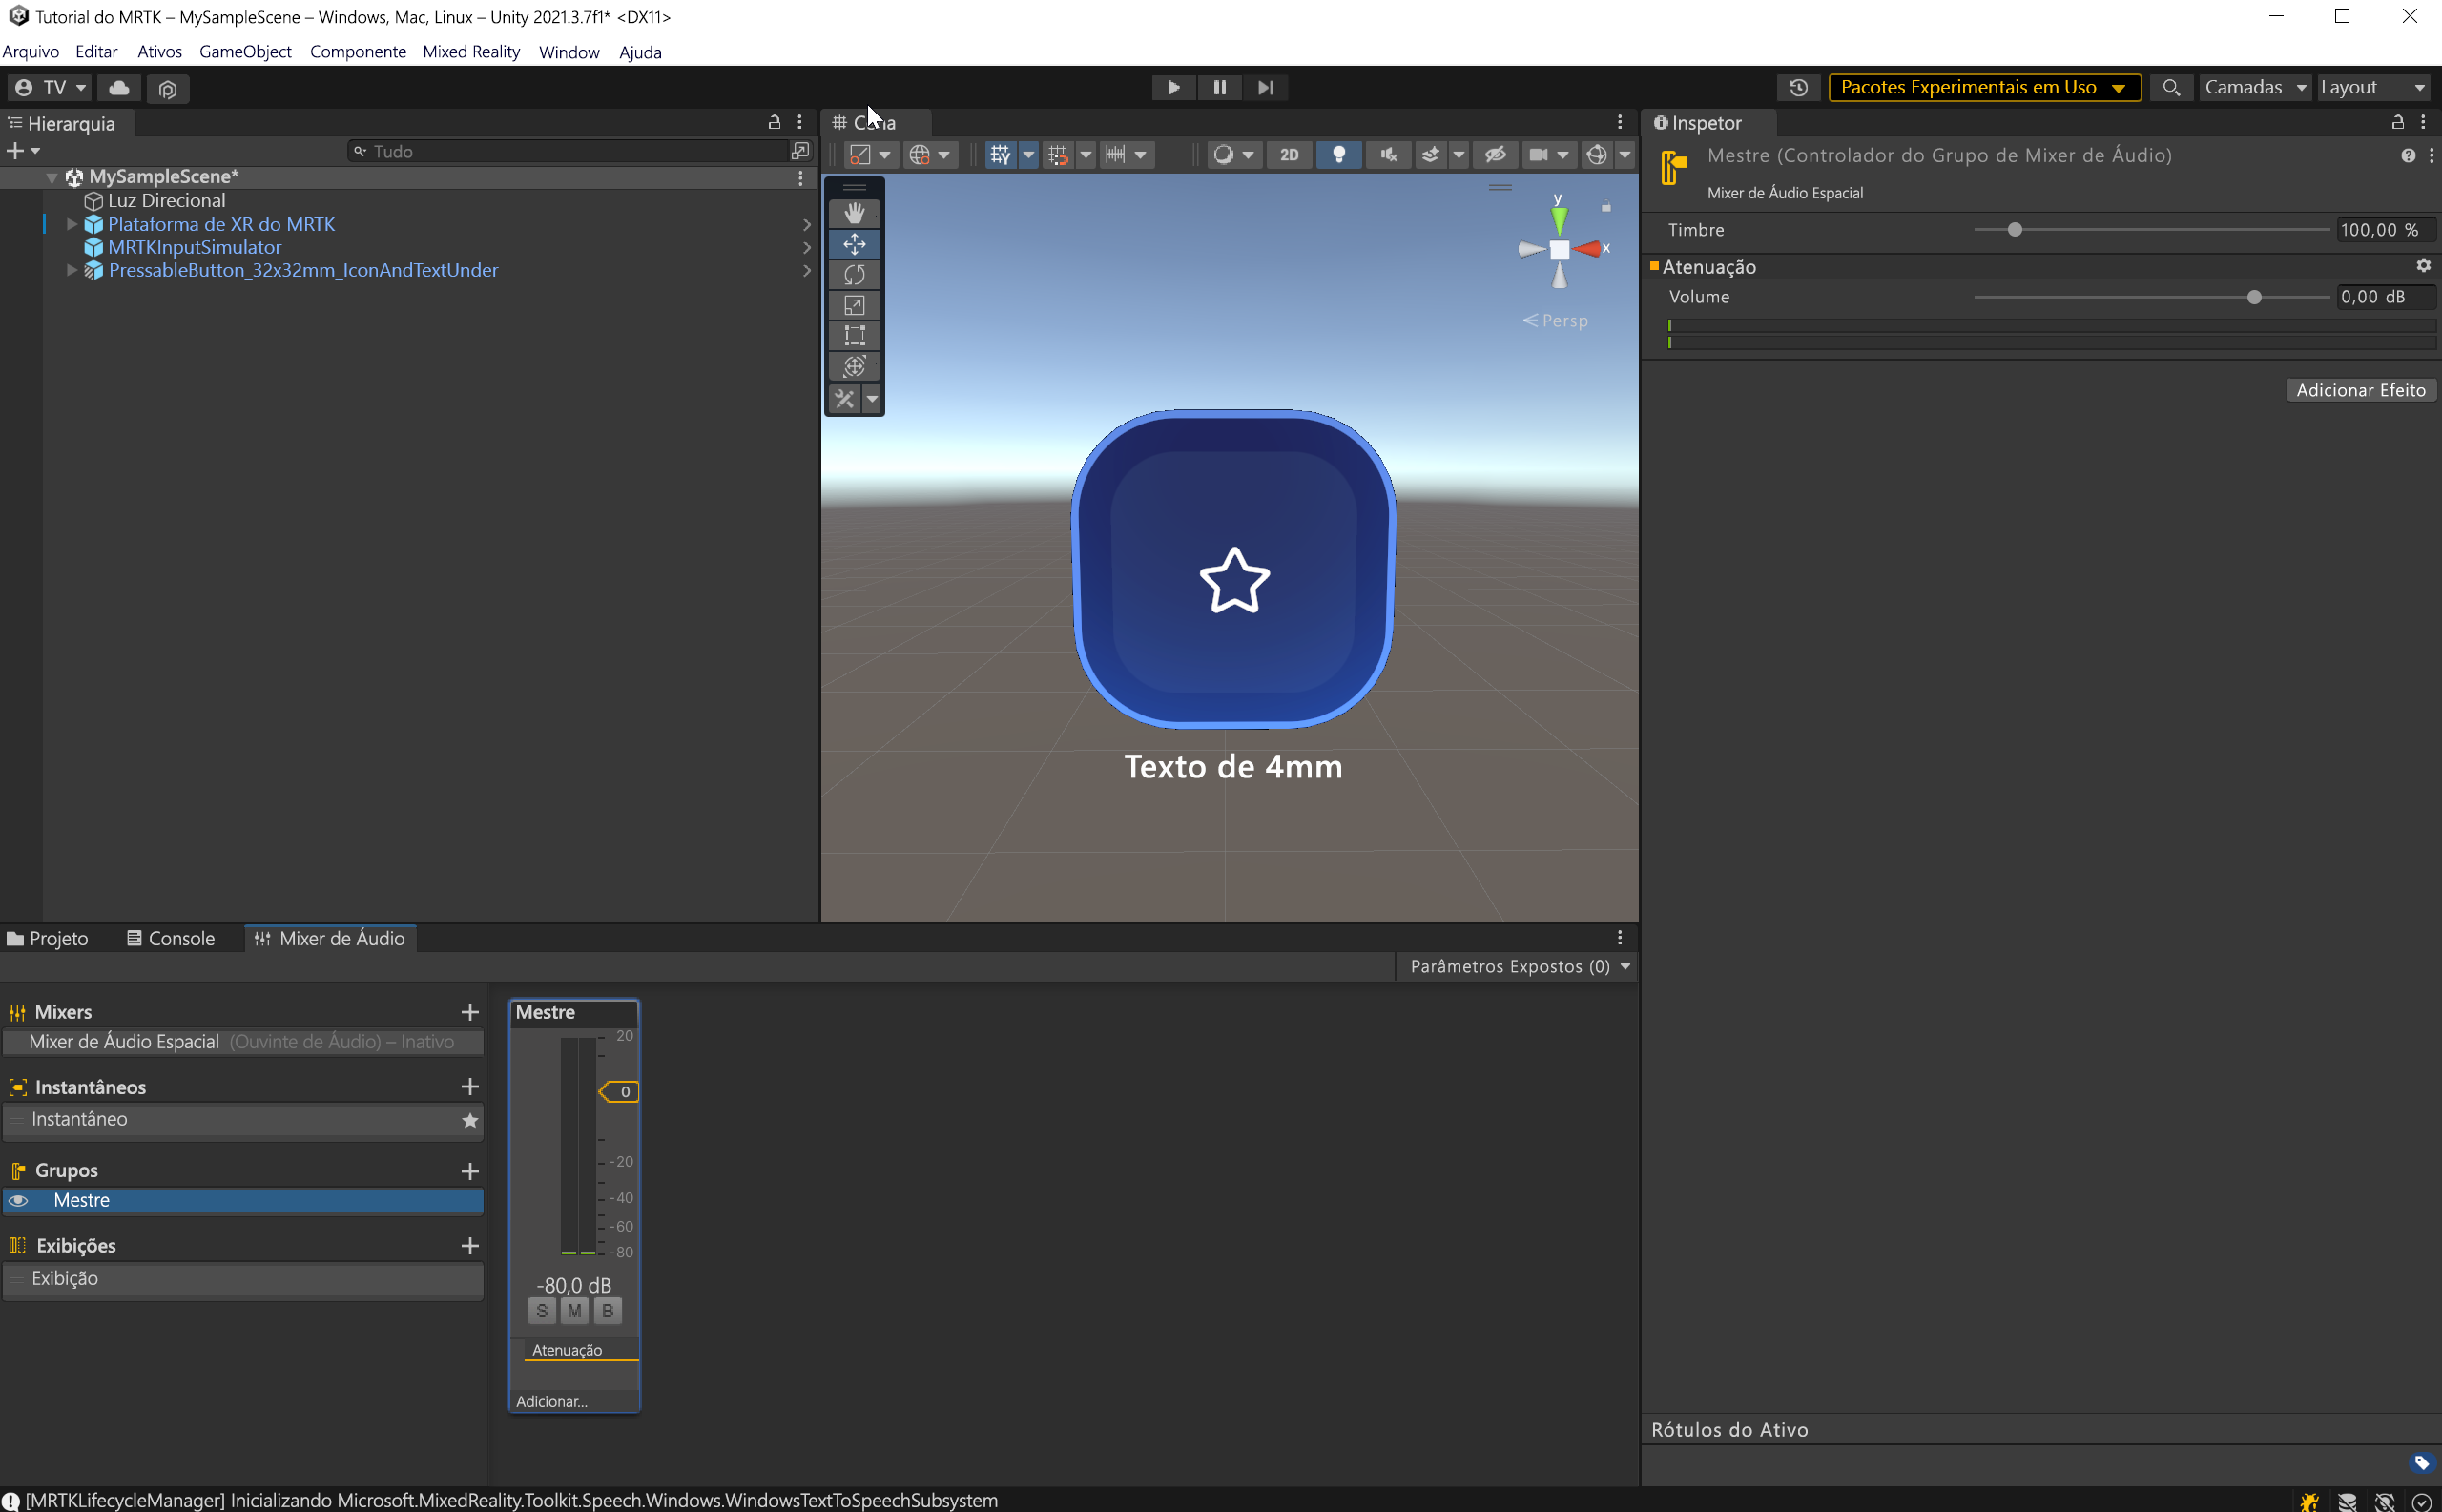This screenshot has width=2442, height=1512.
Task: Click Adicionar... on the Mestre channel strip
Action: coord(551,1401)
